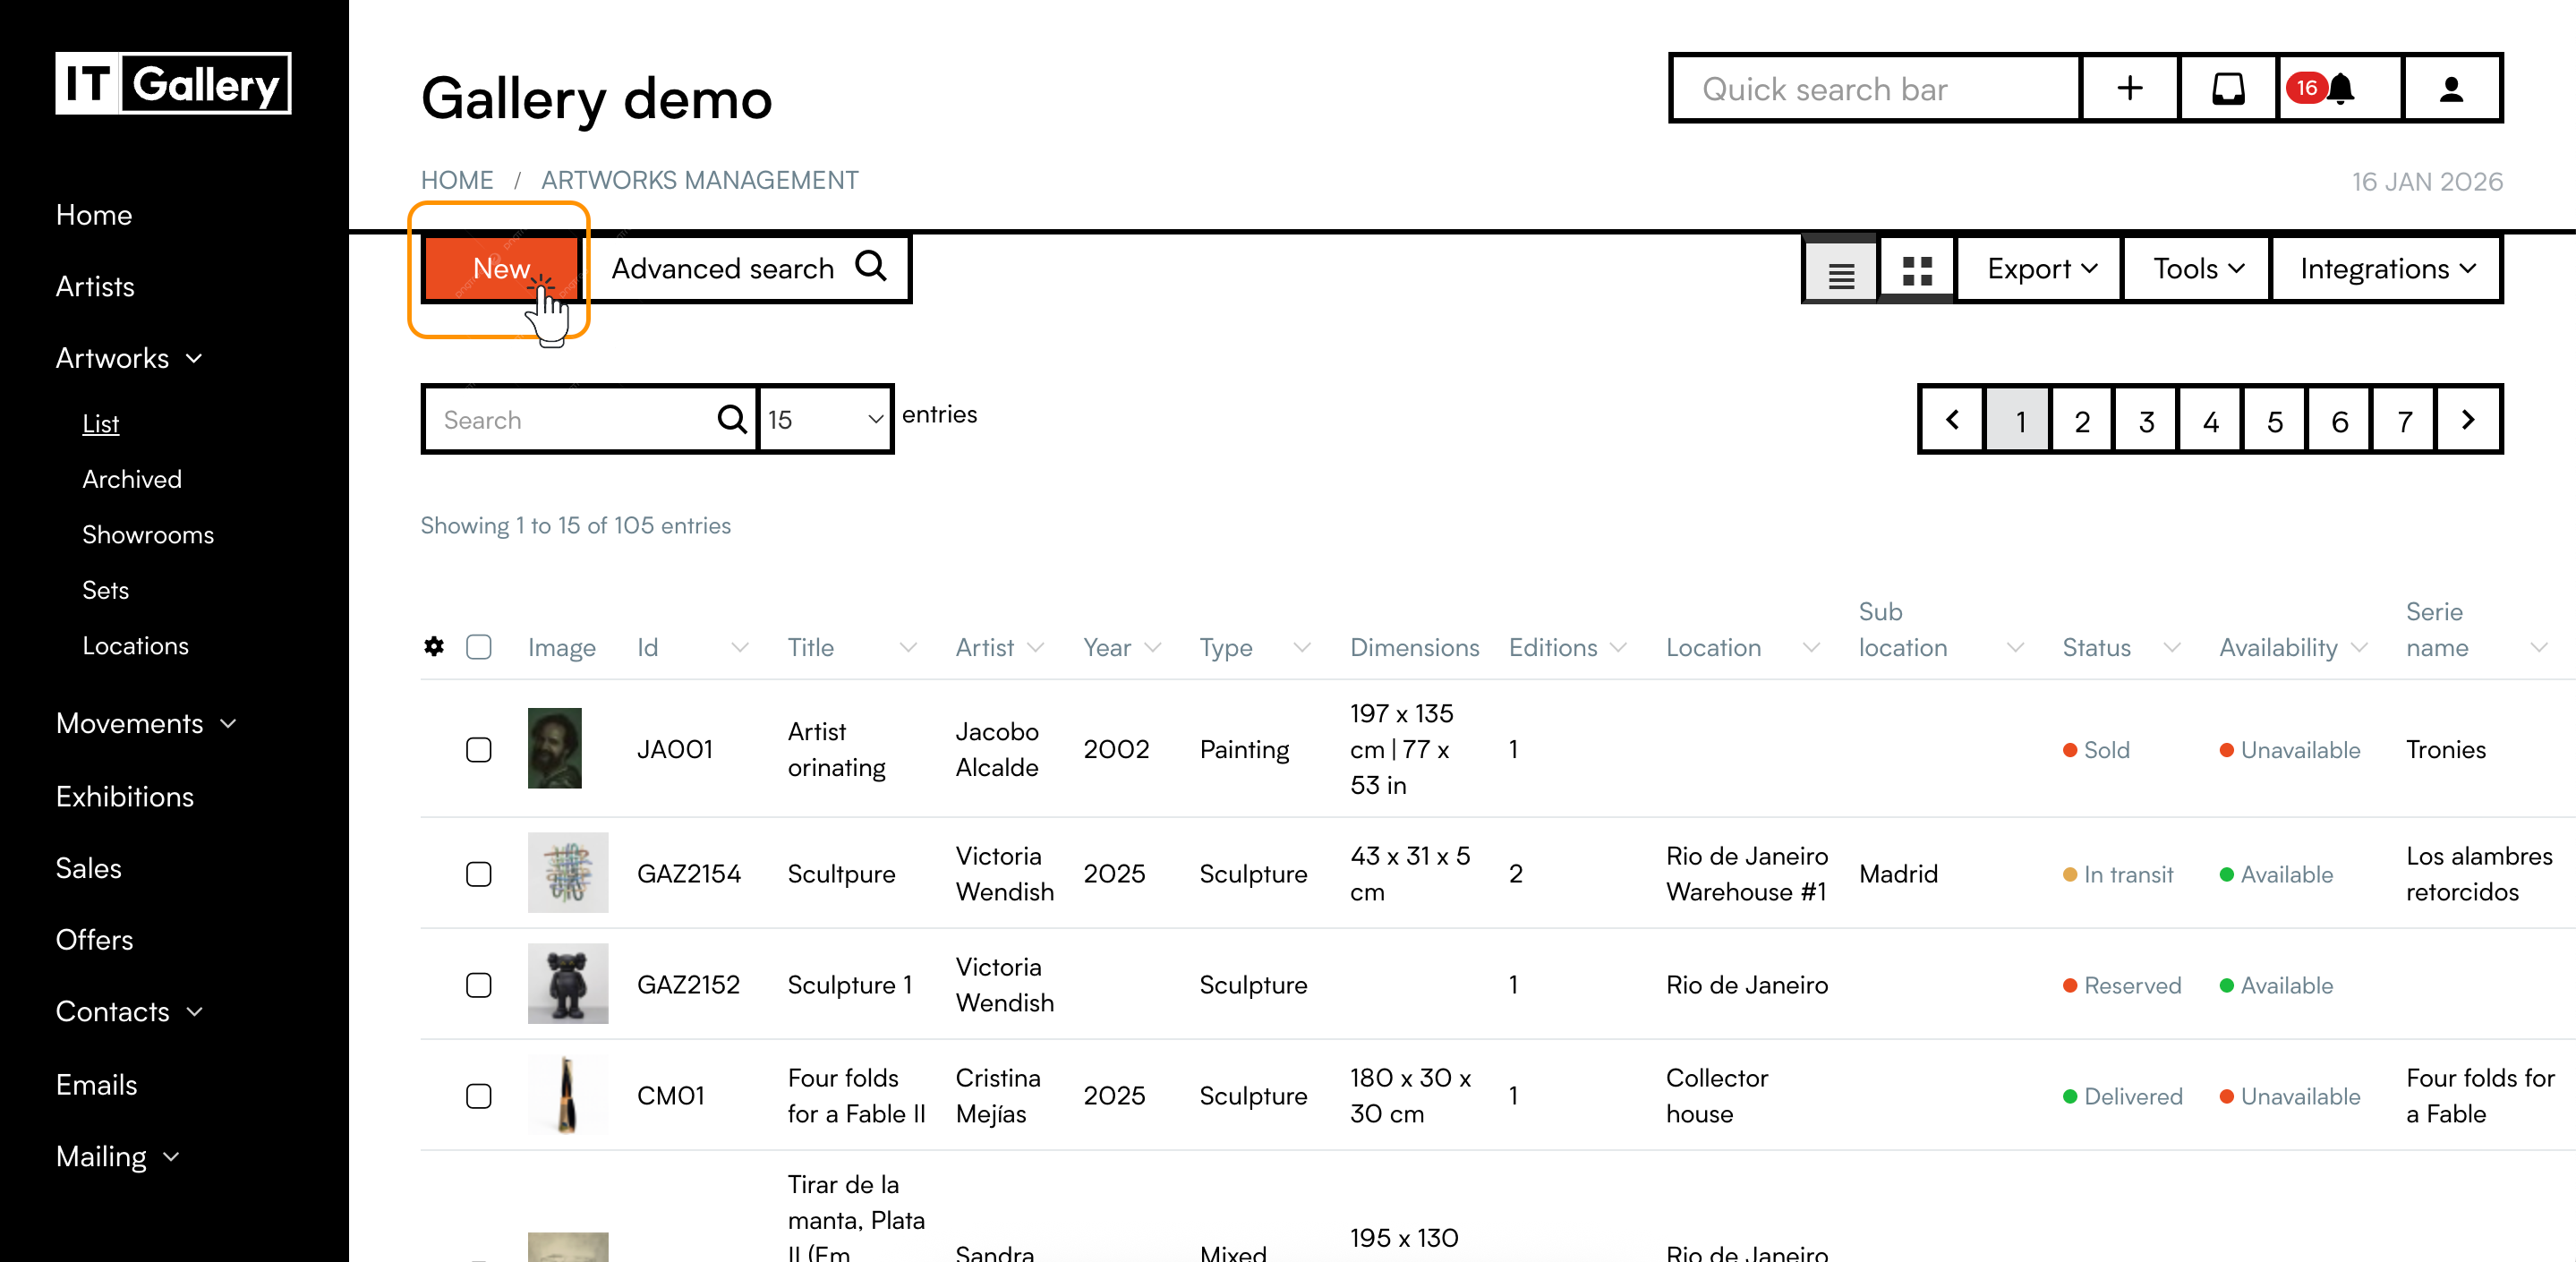Switch to grid view icon
Viewport: 2576px width, 1262px height.
(x=1916, y=270)
